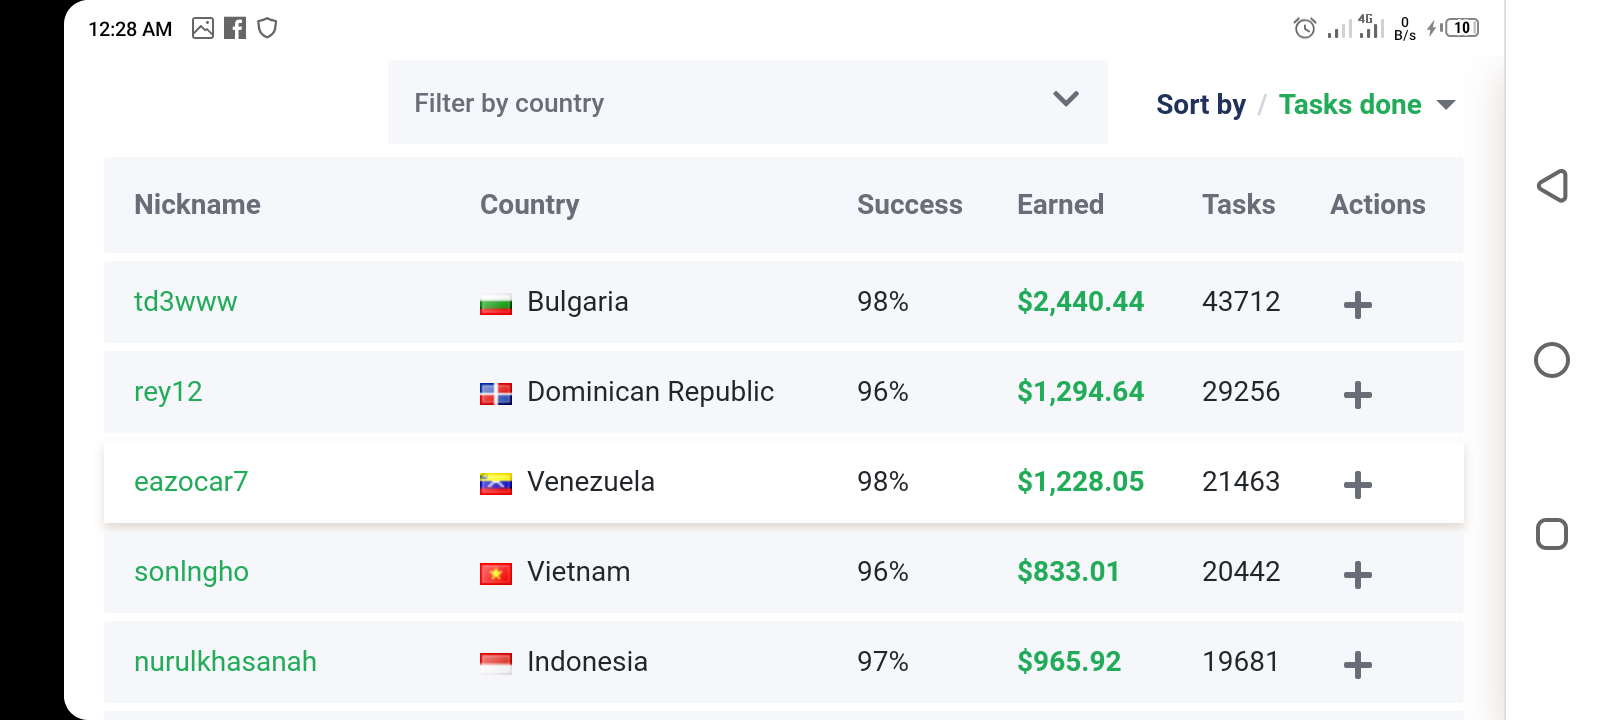Click chevron arrow in country filter

click(x=1066, y=99)
